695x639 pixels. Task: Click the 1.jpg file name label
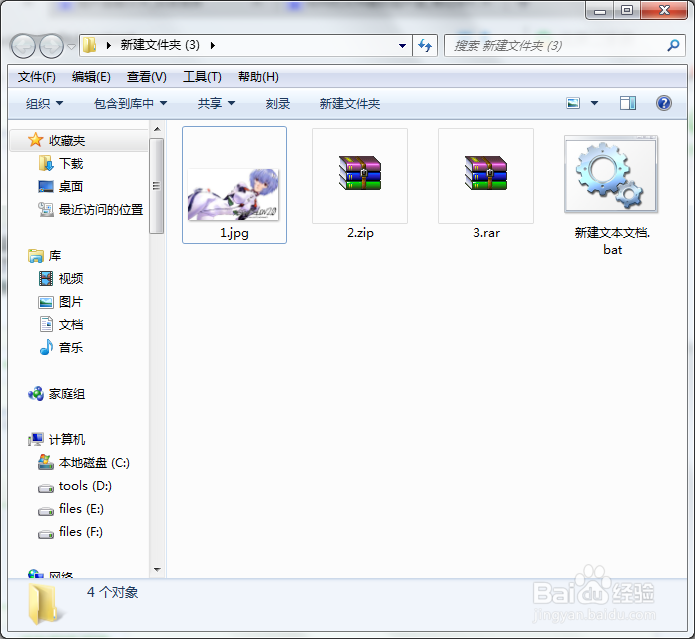click(x=234, y=233)
